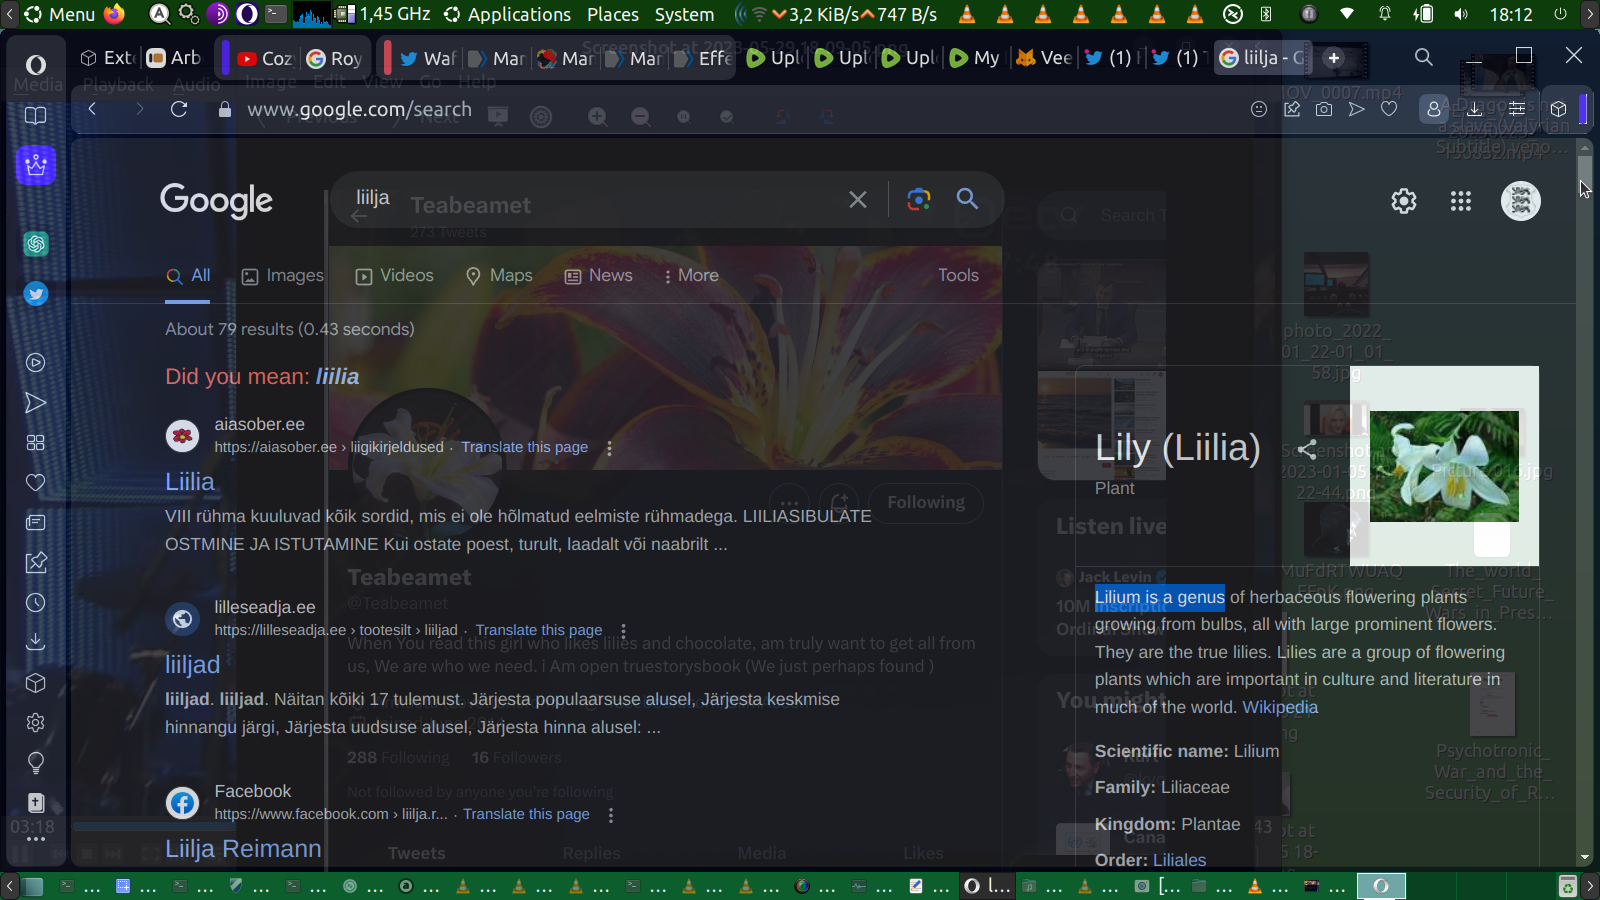Translate the lilleseadja.ee result page
Screen dimensions: 1600x900
point(539,631)
